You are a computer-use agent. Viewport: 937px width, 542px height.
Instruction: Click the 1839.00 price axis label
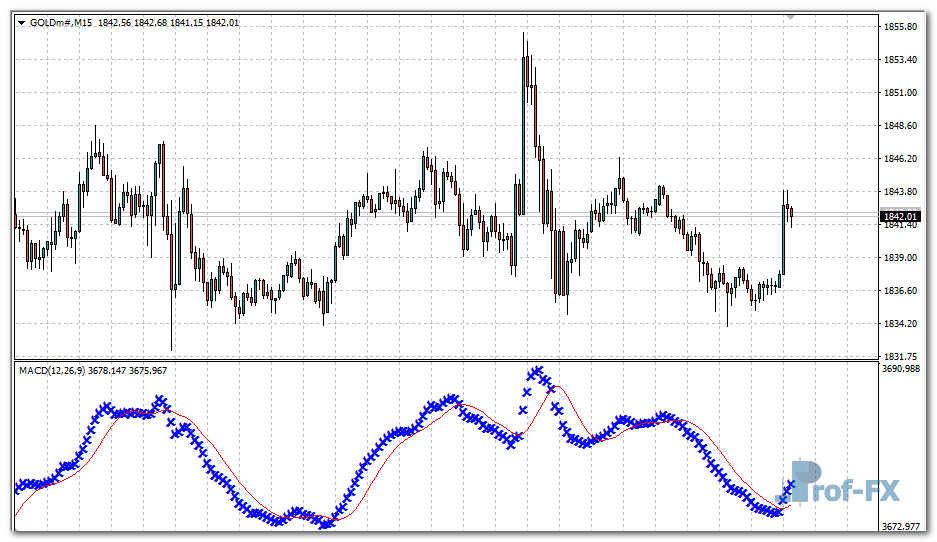pos(901,258)
